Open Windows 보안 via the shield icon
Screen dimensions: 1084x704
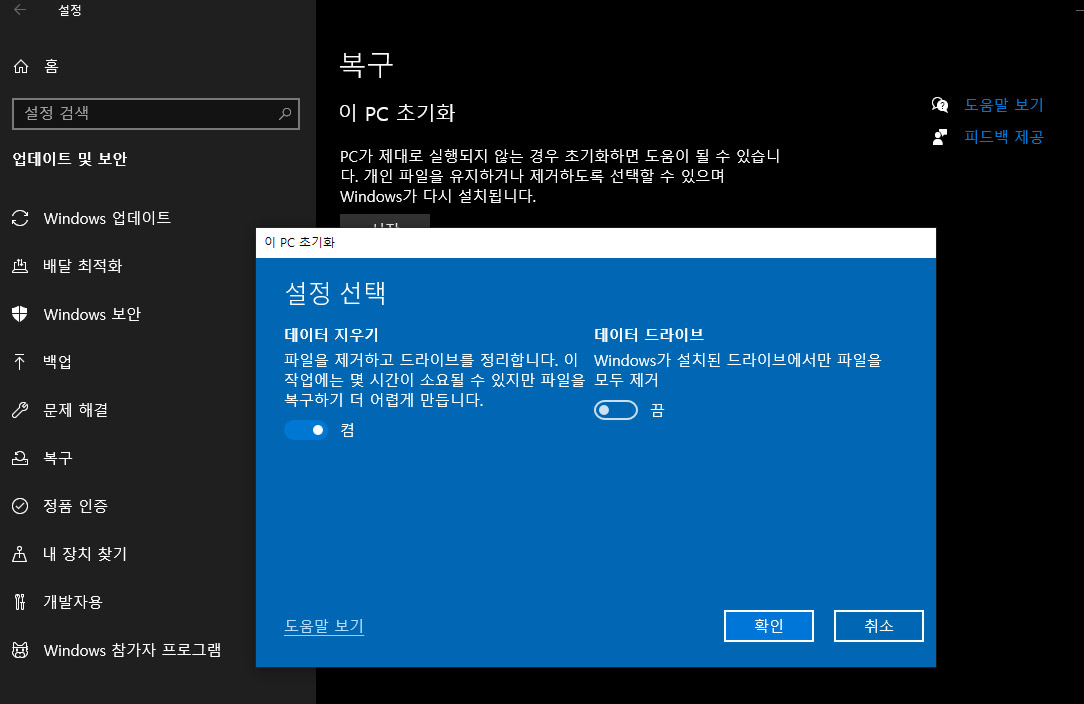point(20,314)
